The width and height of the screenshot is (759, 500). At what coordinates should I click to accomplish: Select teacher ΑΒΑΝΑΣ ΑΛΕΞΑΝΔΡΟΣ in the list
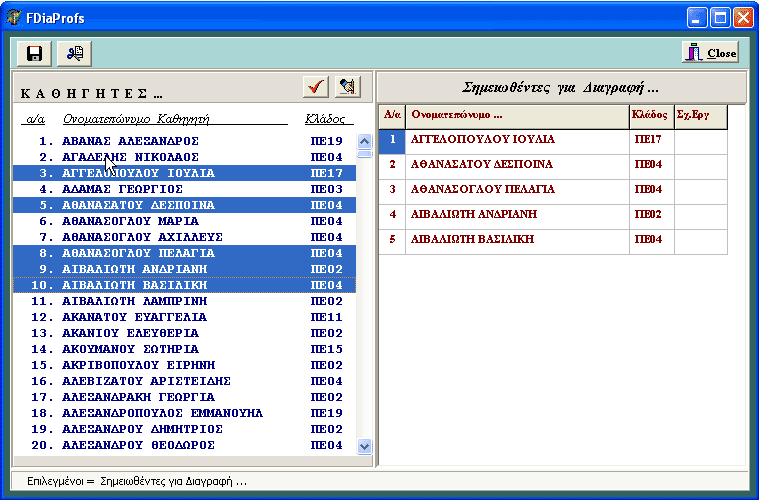point(131,141)
